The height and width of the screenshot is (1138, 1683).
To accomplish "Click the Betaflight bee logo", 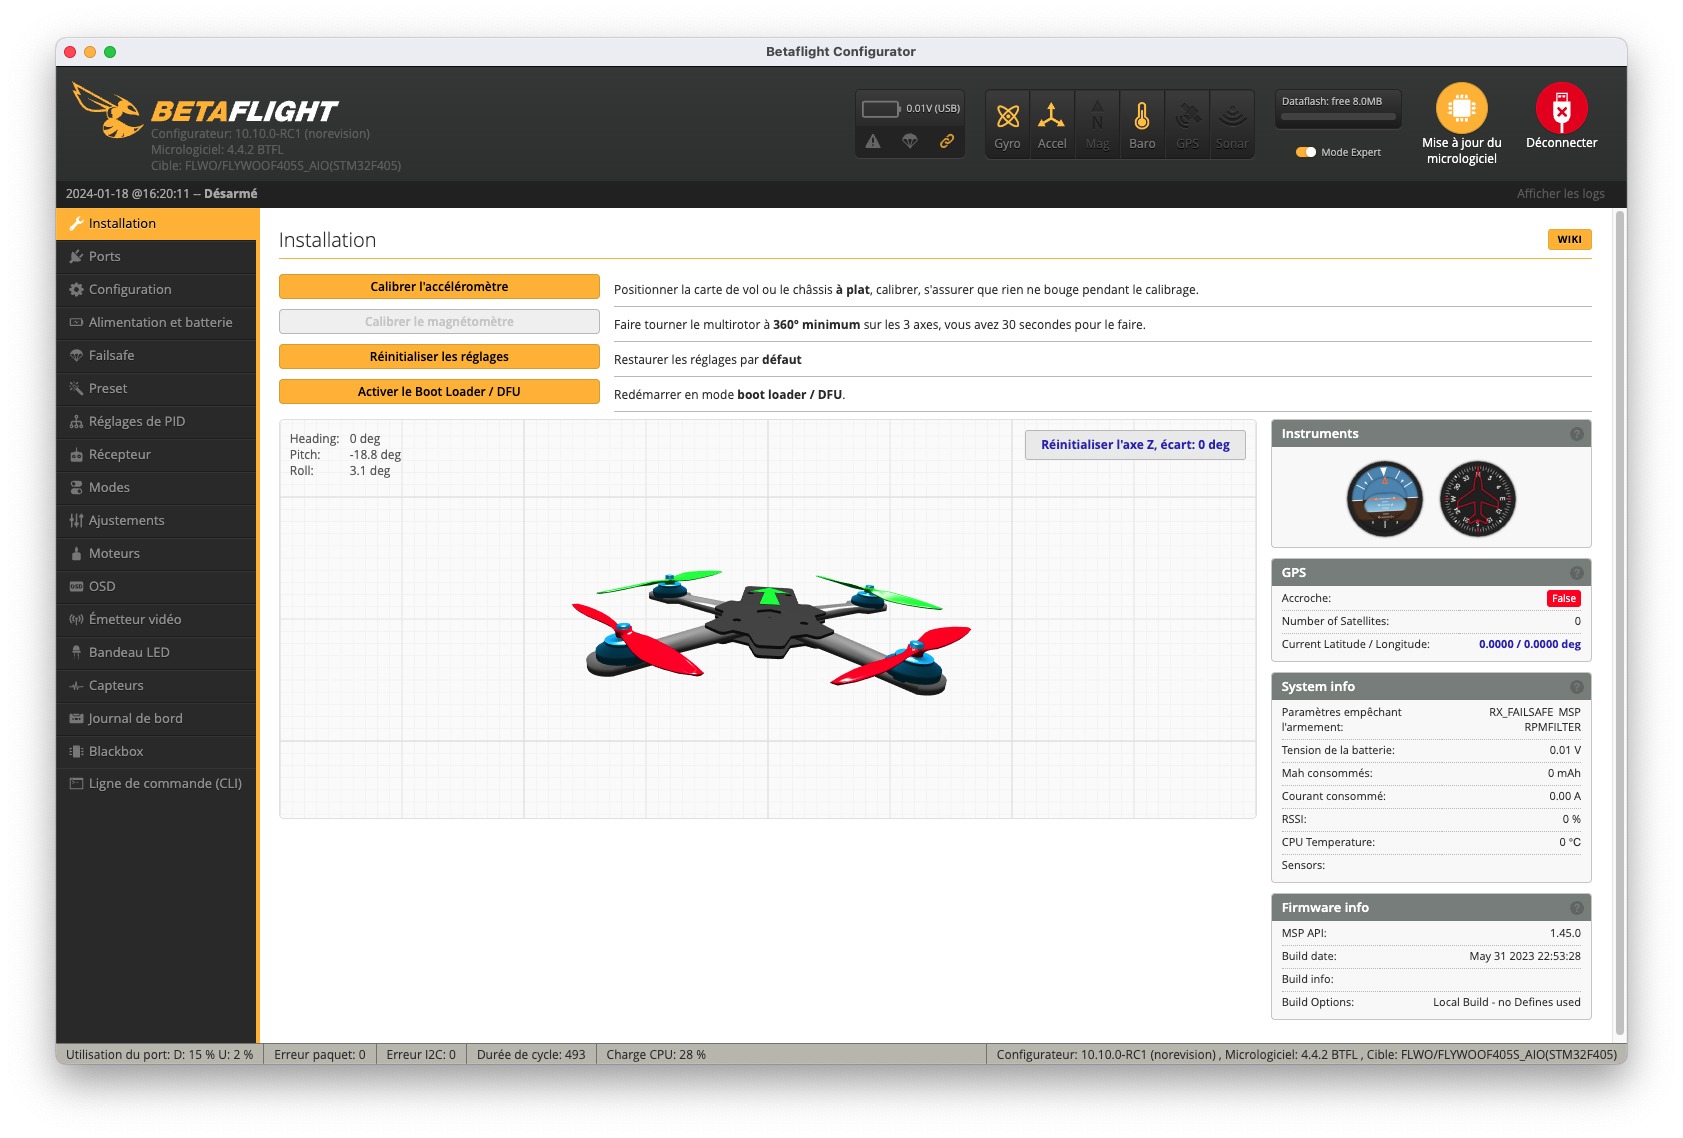I will click(x=107, y=110).
